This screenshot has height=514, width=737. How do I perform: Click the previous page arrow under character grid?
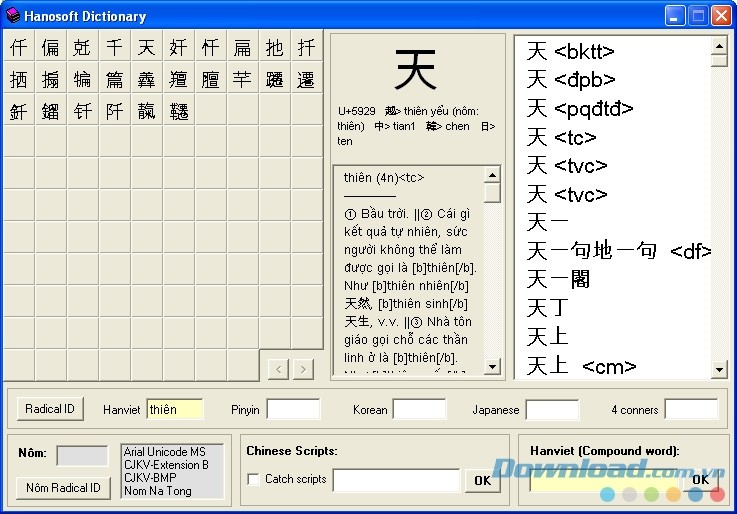tap(279, 369)
